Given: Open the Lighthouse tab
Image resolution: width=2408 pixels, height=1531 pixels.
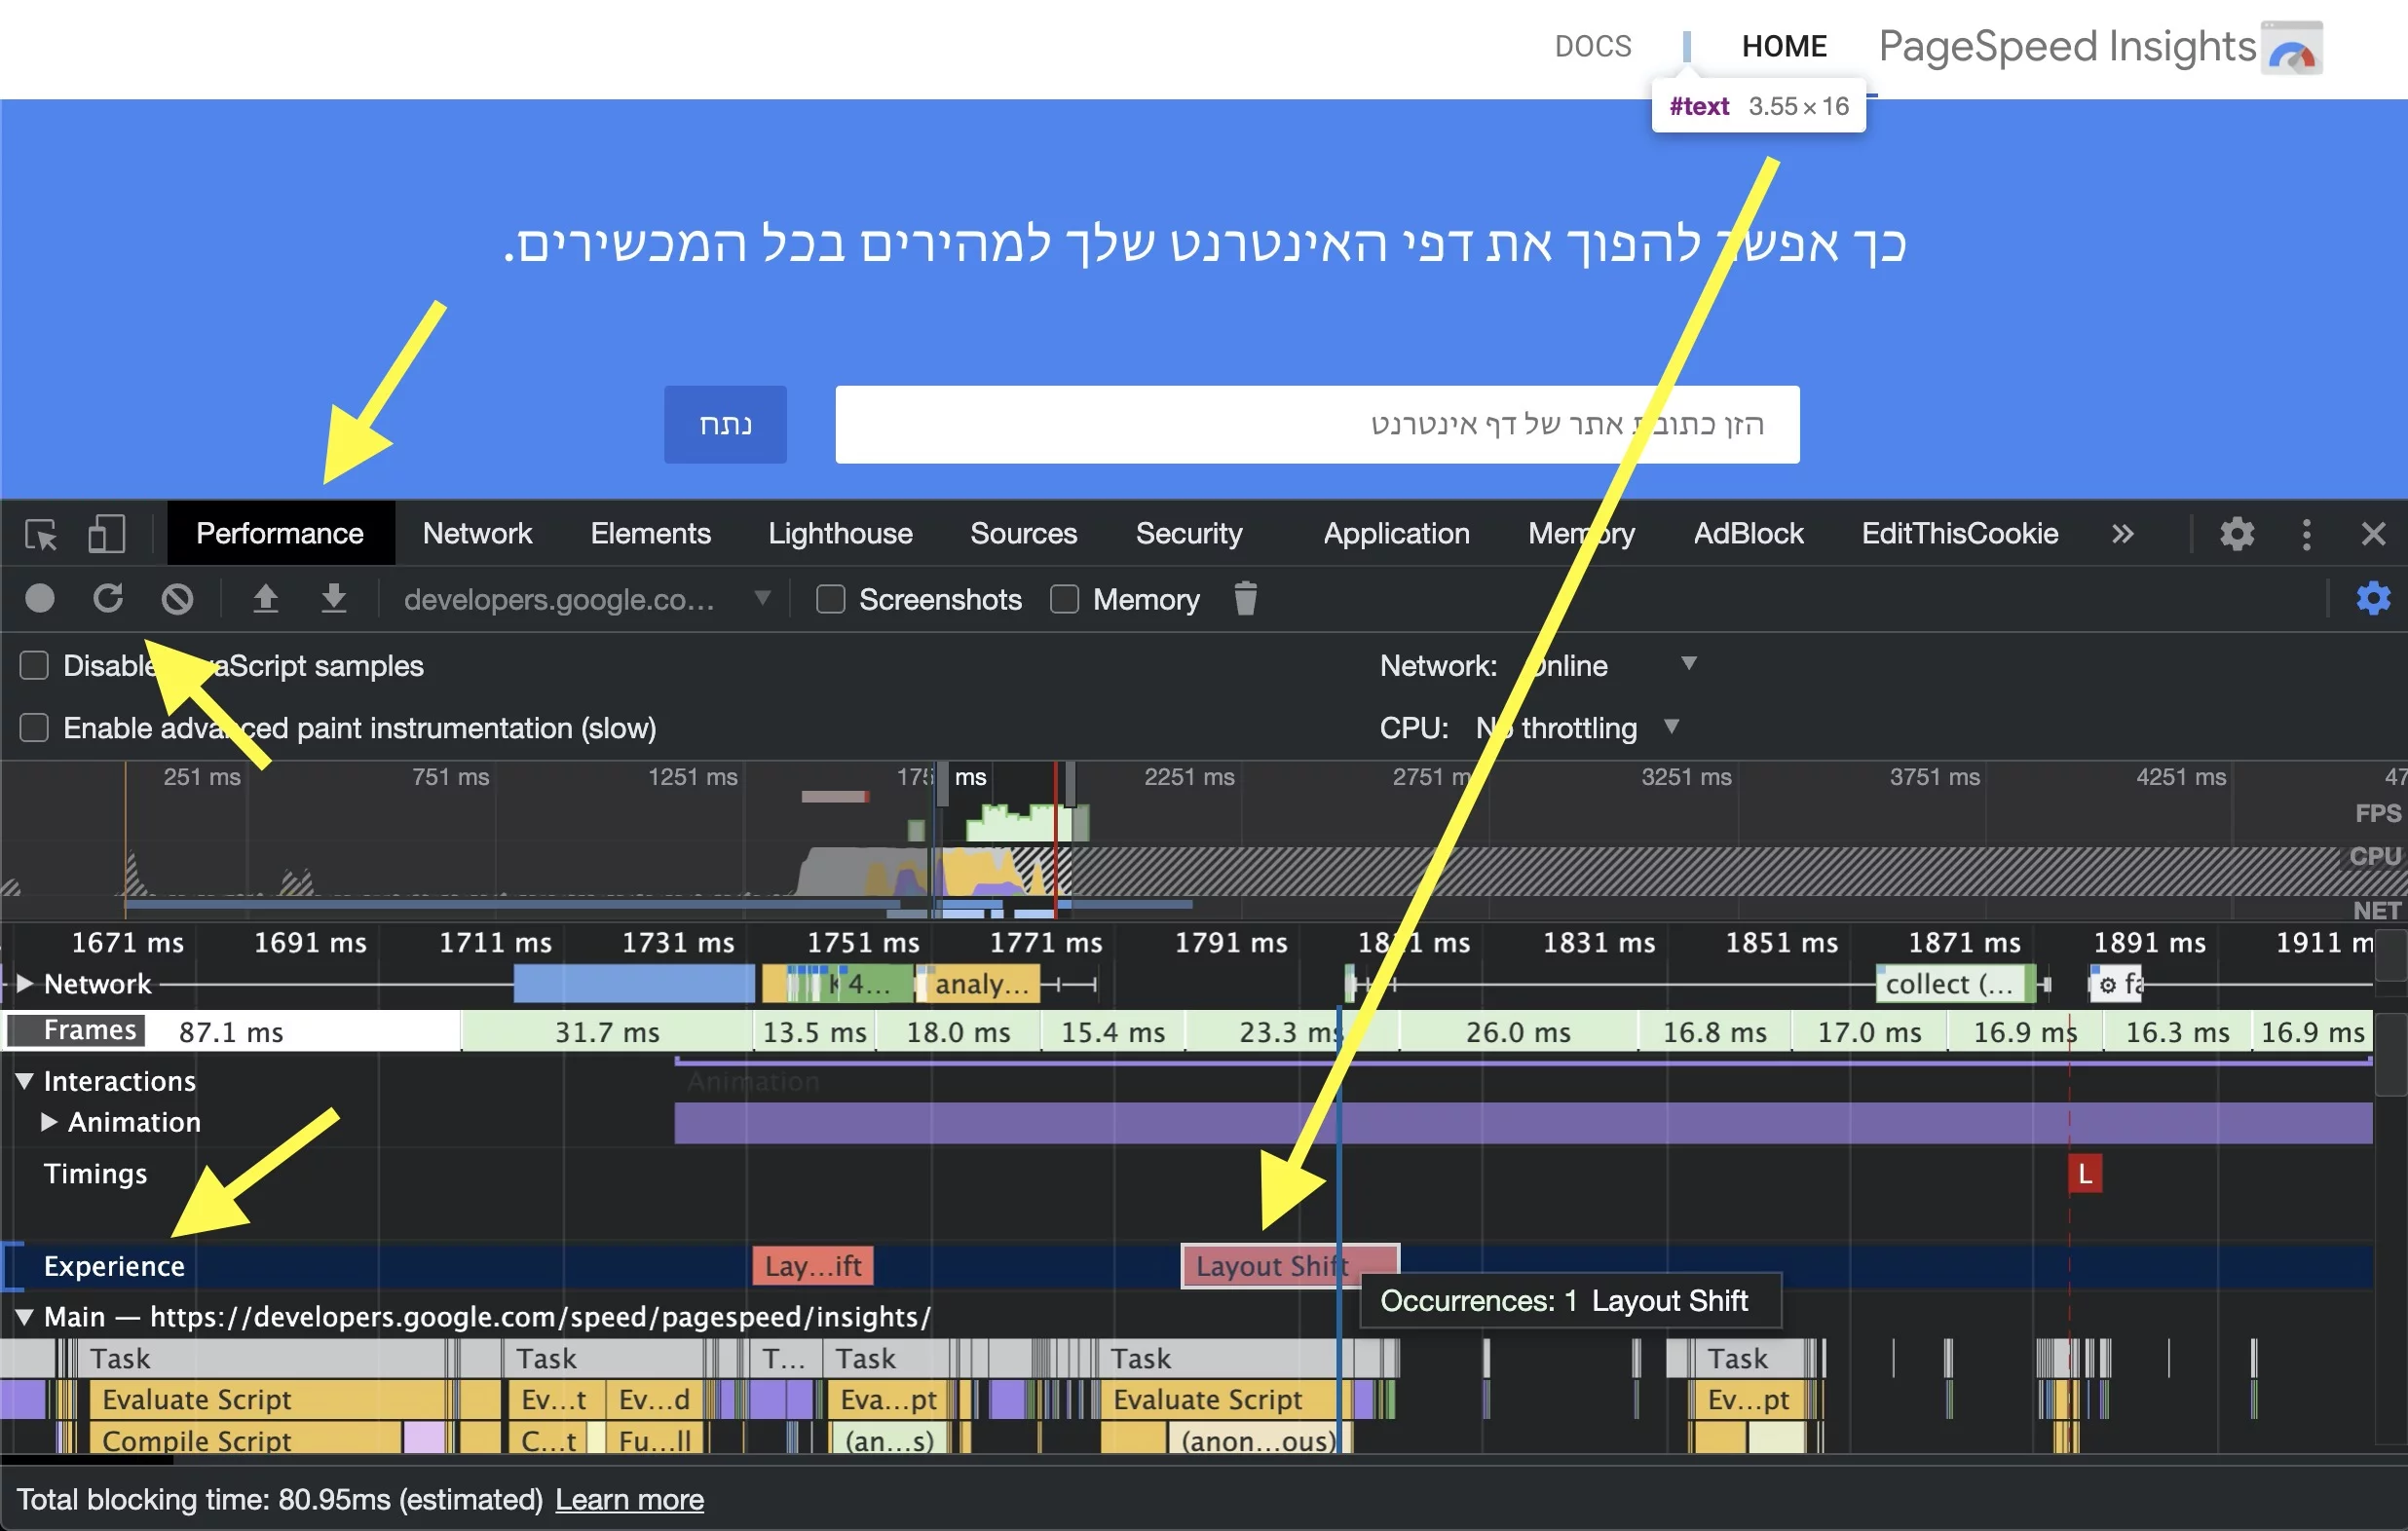Looking at the screenshot, I should click(x=840, y=534).
